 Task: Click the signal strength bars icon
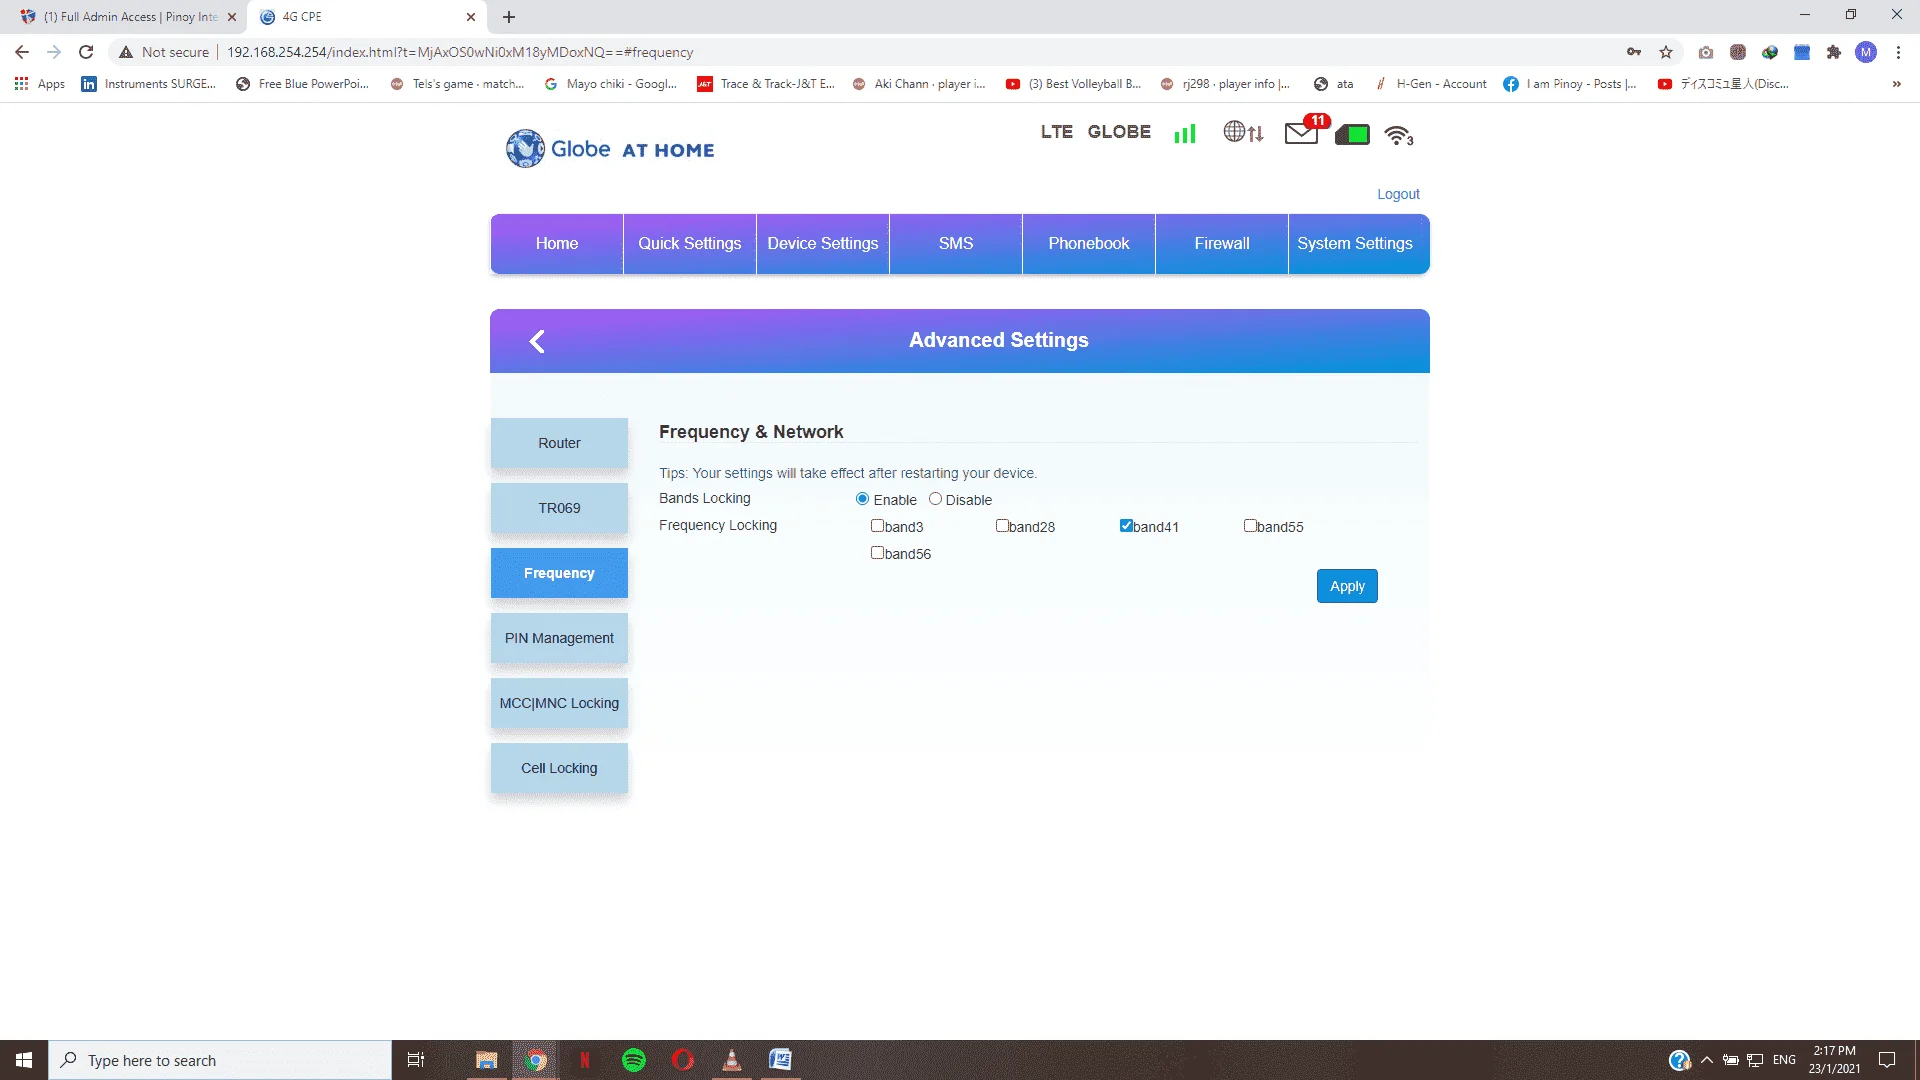(x=1185, y=133)
